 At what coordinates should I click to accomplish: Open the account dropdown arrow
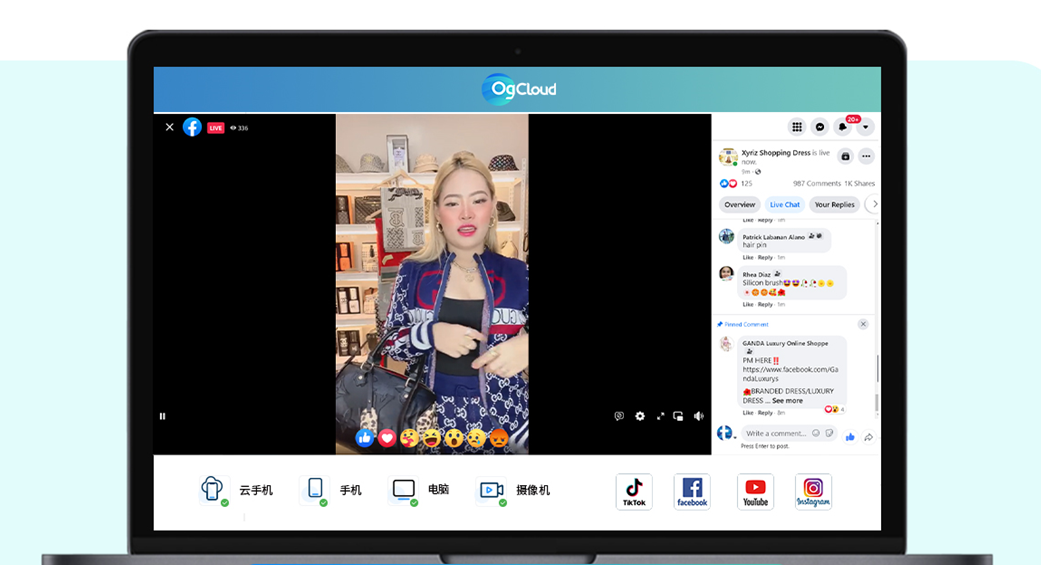coord(865,127)
